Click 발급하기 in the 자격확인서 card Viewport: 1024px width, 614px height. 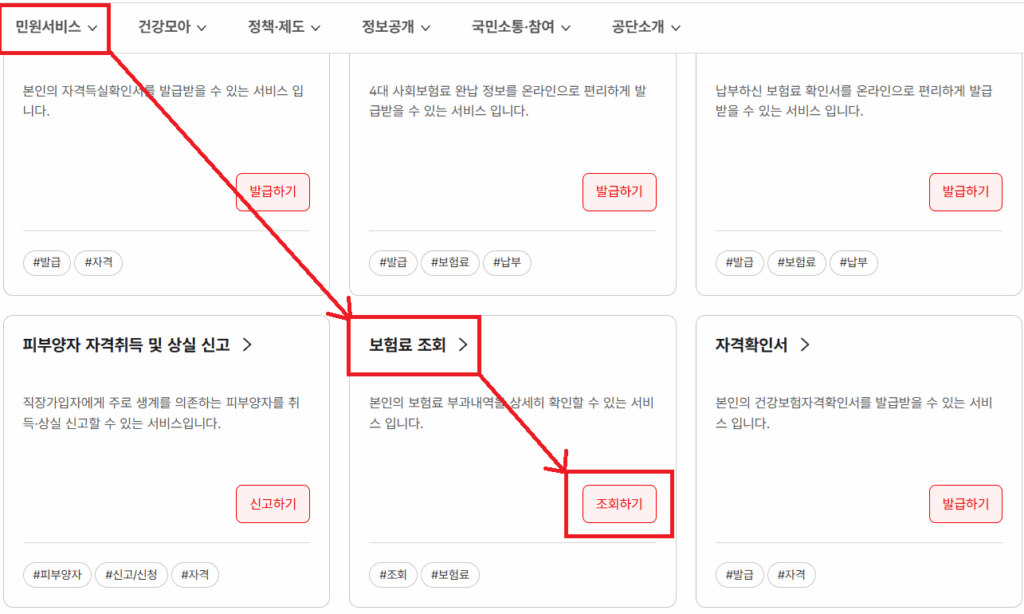[x=965, y=504]
